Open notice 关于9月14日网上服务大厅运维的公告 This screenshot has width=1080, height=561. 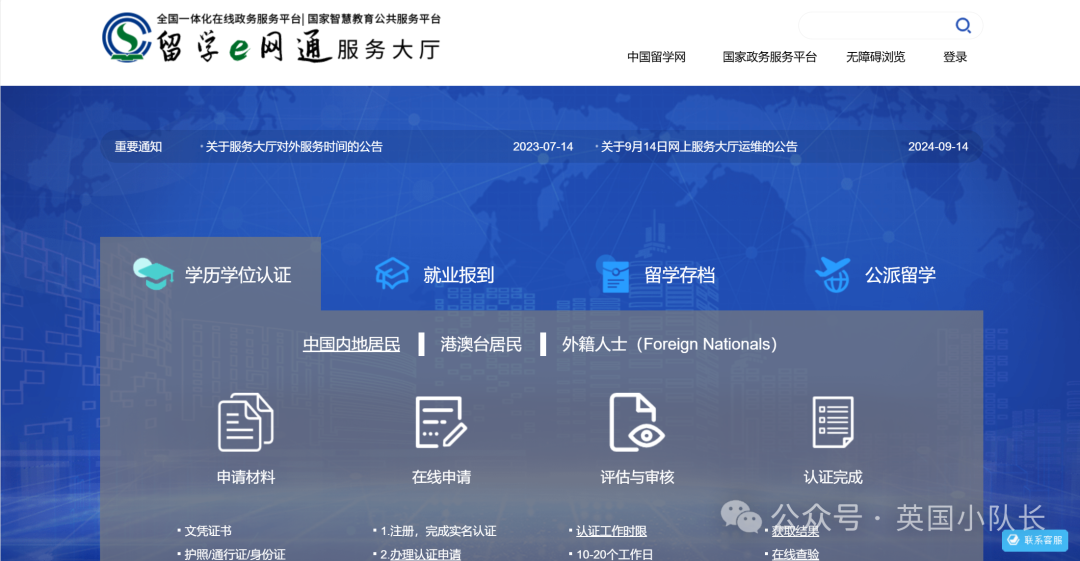[699, 147]
